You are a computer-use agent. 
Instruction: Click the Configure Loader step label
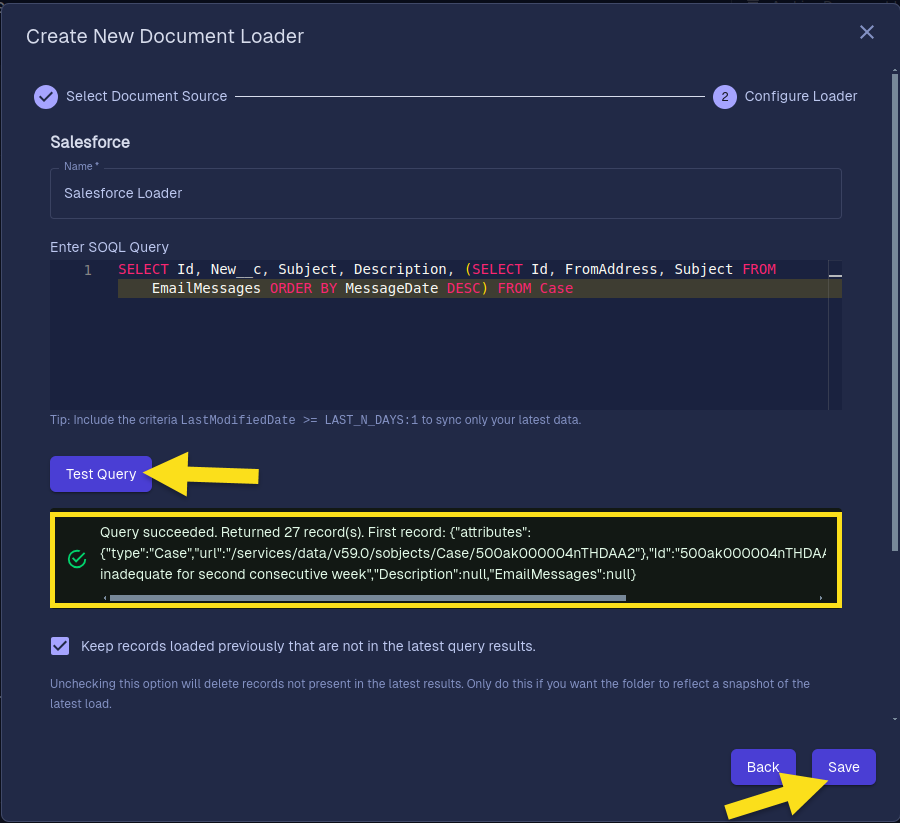coord(801,96)
